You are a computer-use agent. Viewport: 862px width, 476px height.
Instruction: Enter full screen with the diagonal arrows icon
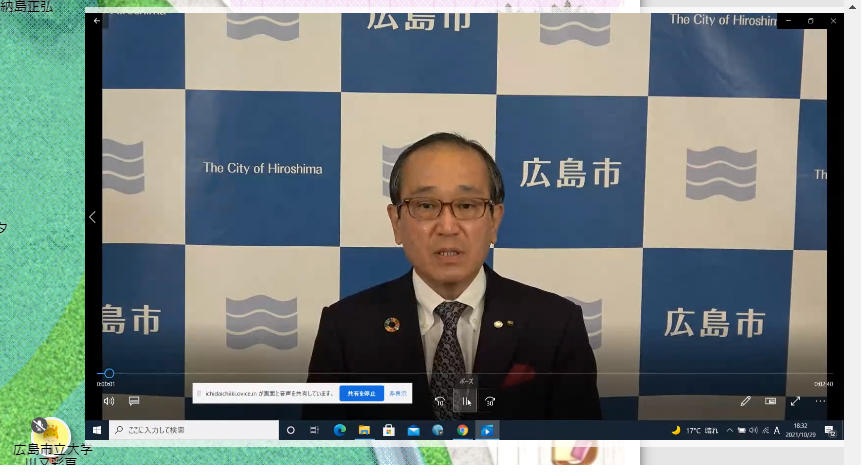pos(795,401)
